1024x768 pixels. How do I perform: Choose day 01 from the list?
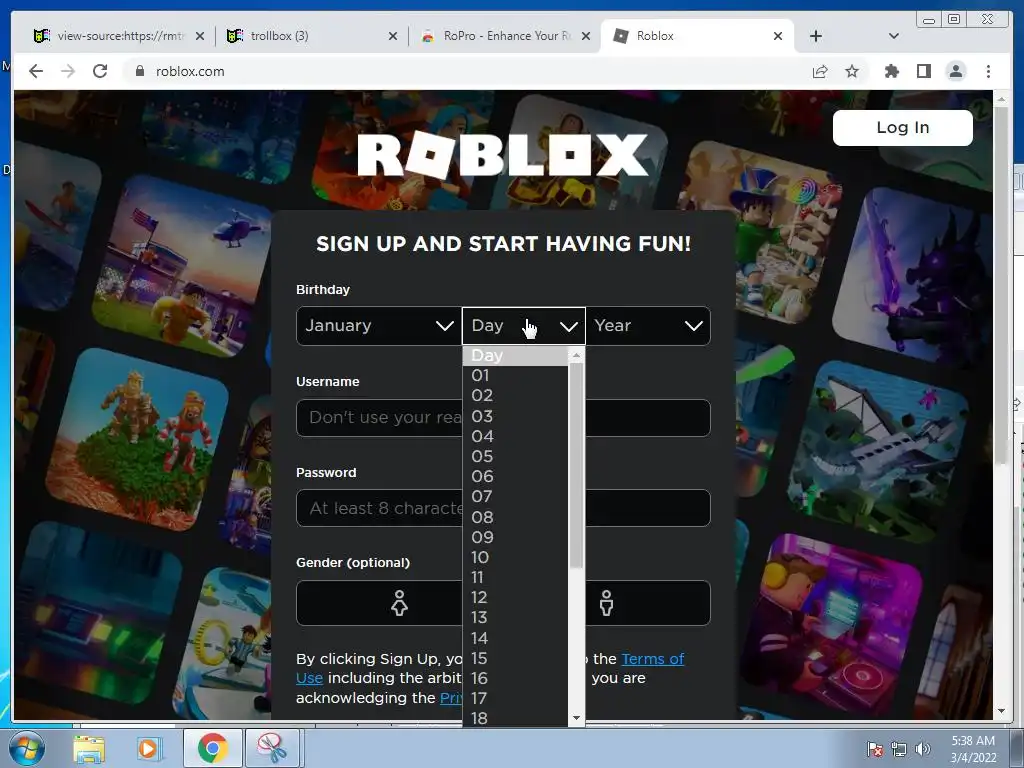coord(515,376)
